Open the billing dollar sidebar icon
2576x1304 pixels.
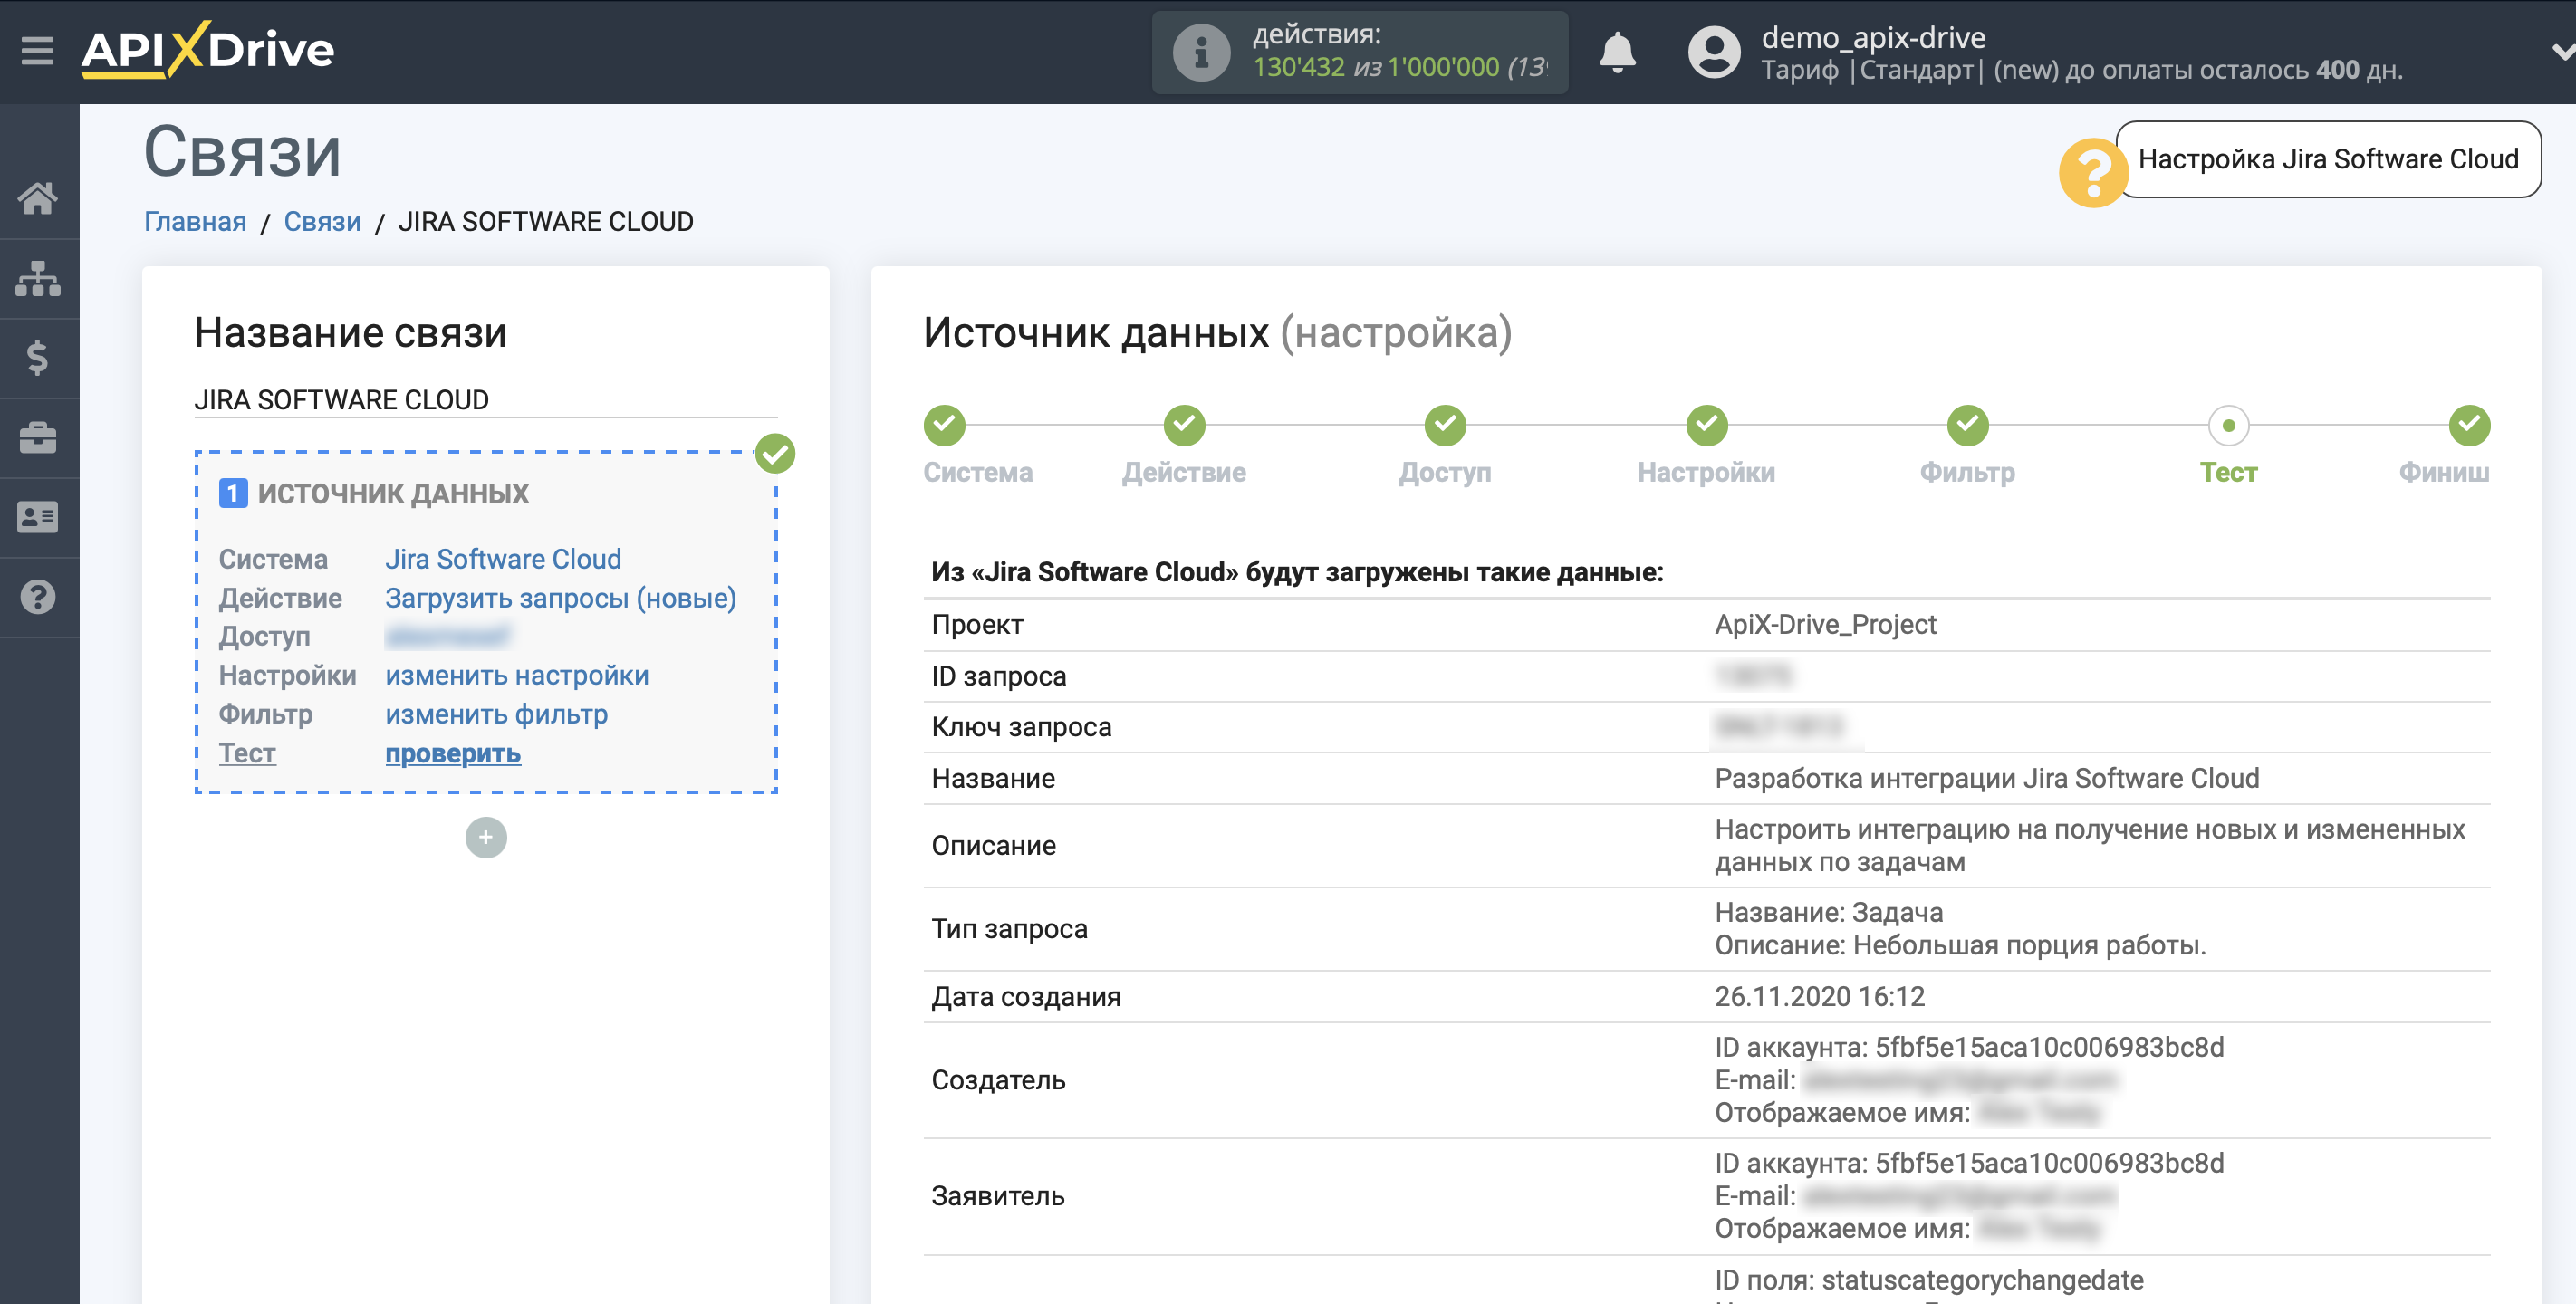point(38,357)
